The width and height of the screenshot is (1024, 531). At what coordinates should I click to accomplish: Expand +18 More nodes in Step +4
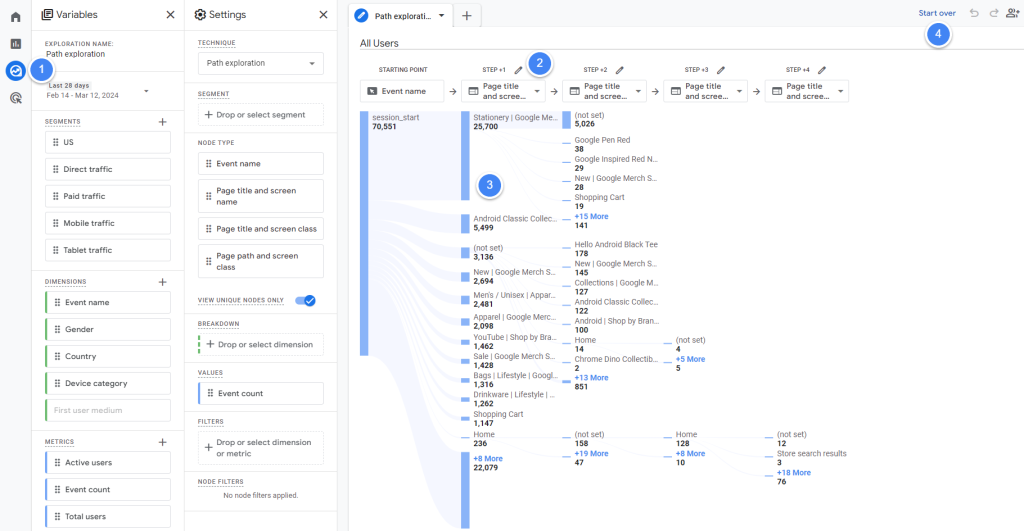point(793,473)
